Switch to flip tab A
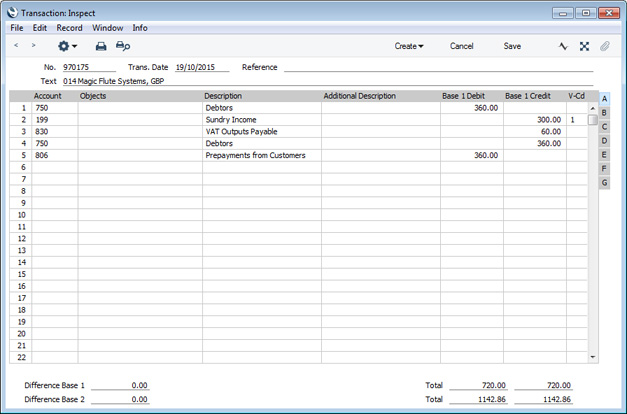Image resolution: width=627 pixels, height=414 pixels. (604, 98)
